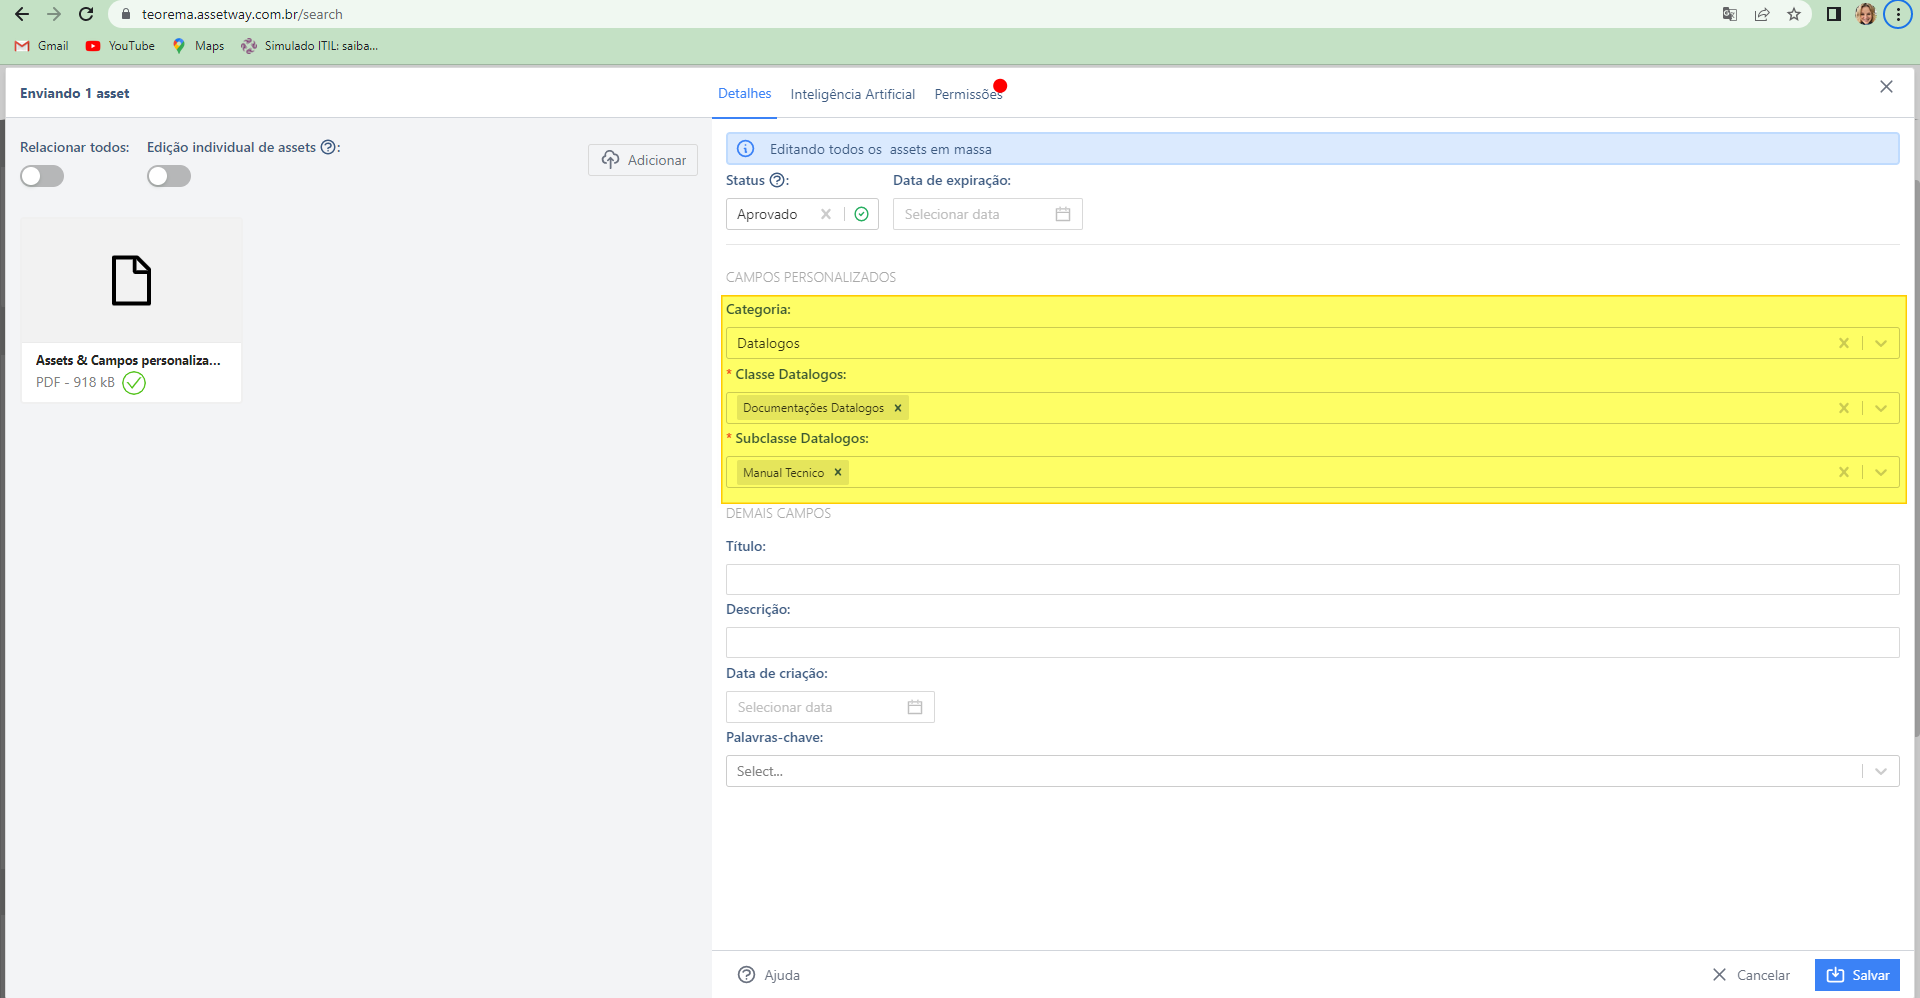Show help for the Status field
Viewport: 1920px width, 998px height.
click(x=777, y=180)
